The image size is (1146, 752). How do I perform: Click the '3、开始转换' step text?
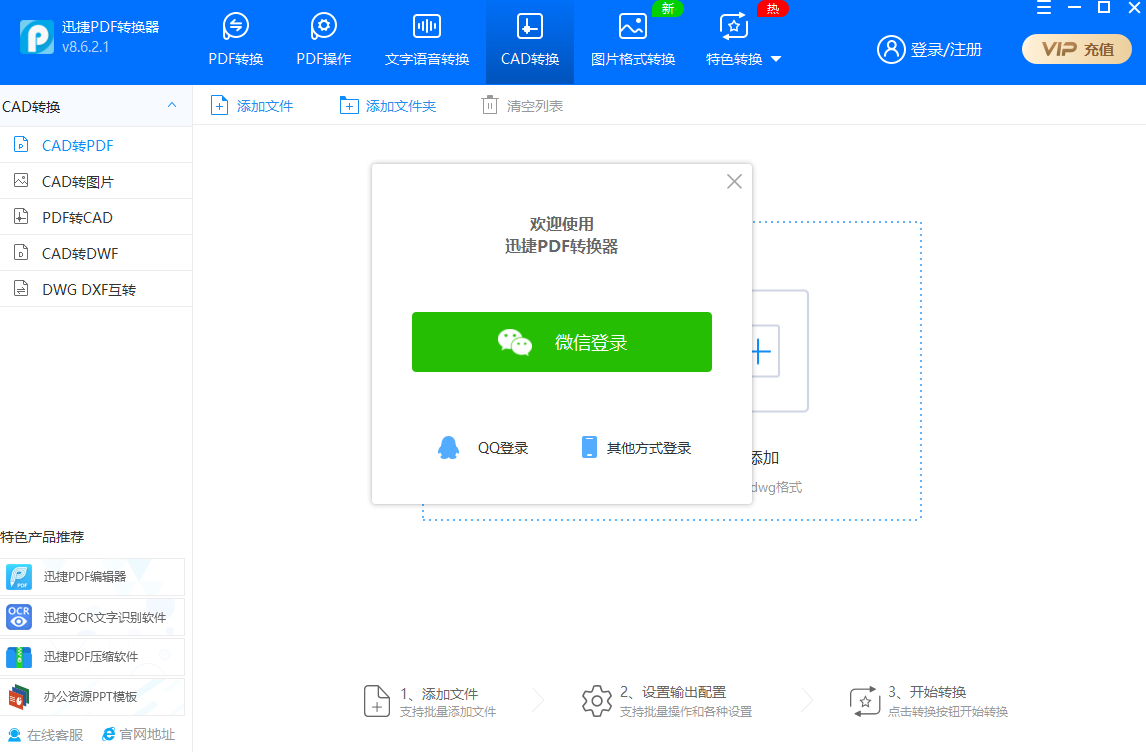(927, 692)
